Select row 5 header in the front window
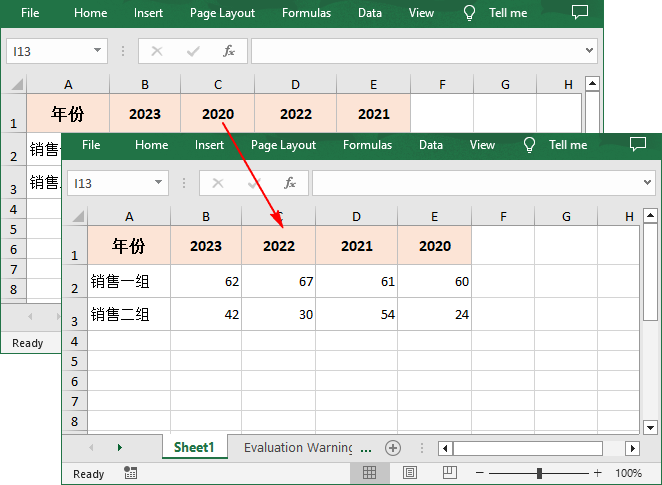Screen dimensions: 662x485 tap(74, 361)
